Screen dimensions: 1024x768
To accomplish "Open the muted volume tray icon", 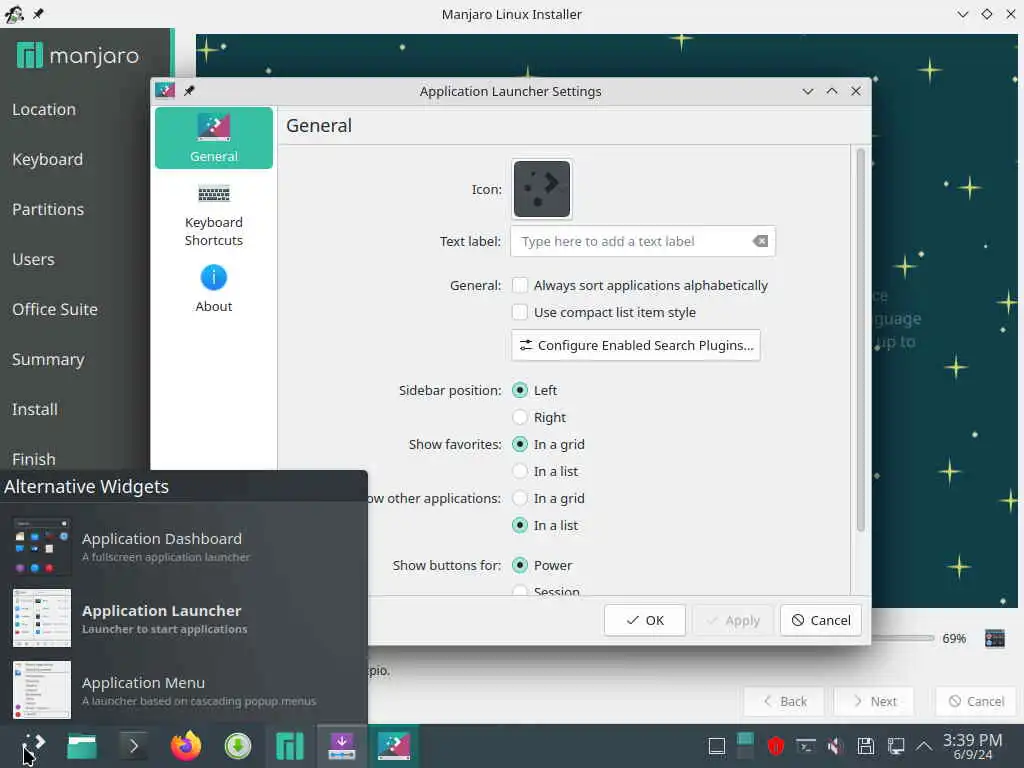I will [x=835, y=746].
